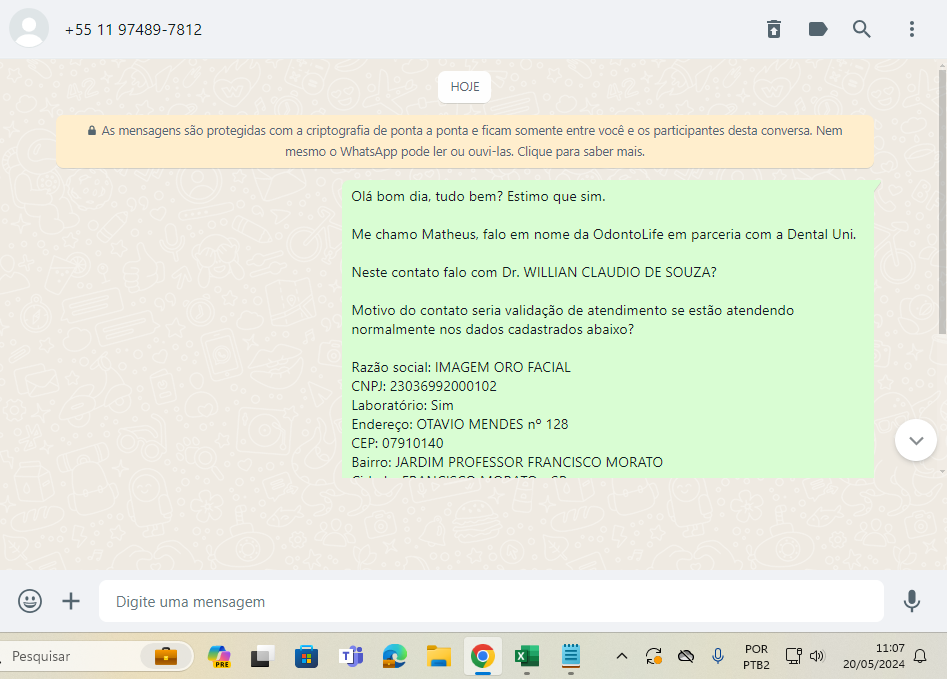Open contact info for +55 11 97489-7812
Screen dimensions: 947x679
click(133, 30)
